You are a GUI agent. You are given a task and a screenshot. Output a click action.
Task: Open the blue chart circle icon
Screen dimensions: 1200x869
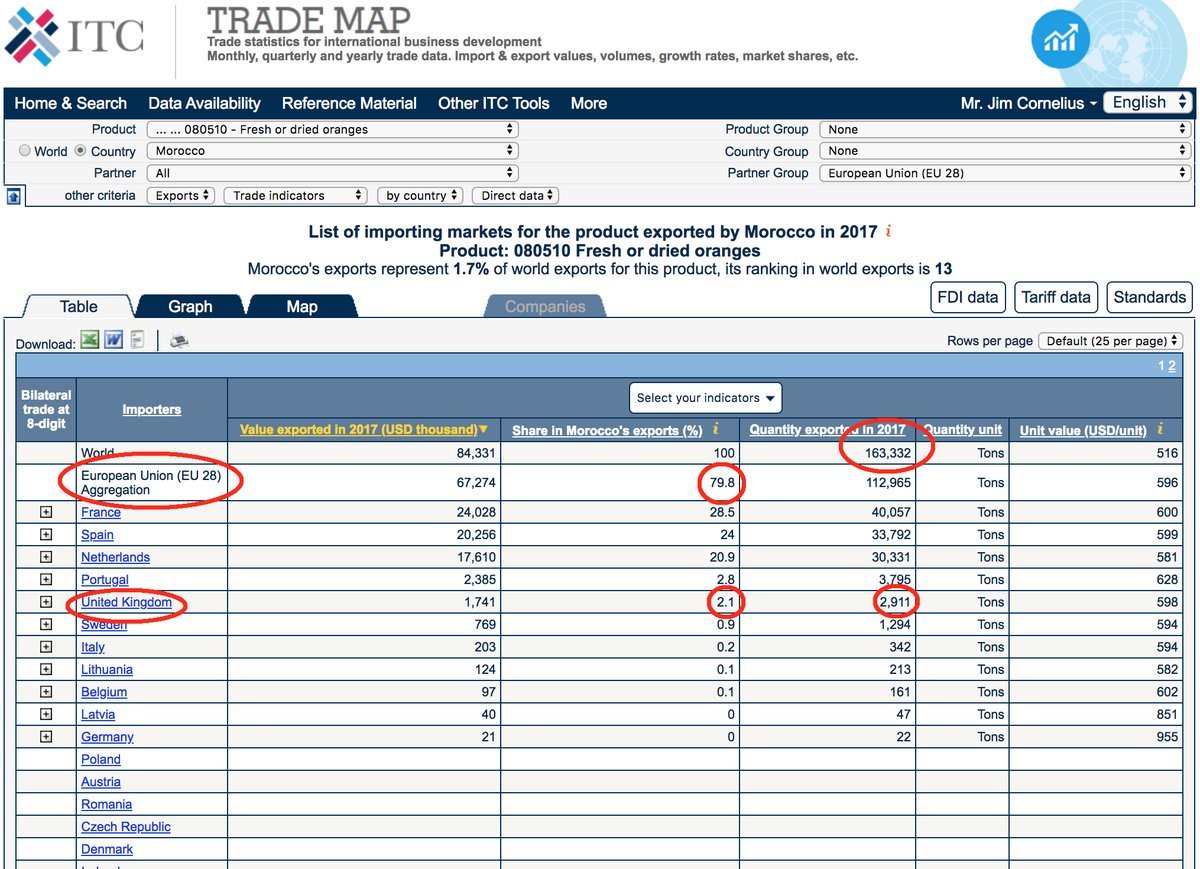(1060, 39)
